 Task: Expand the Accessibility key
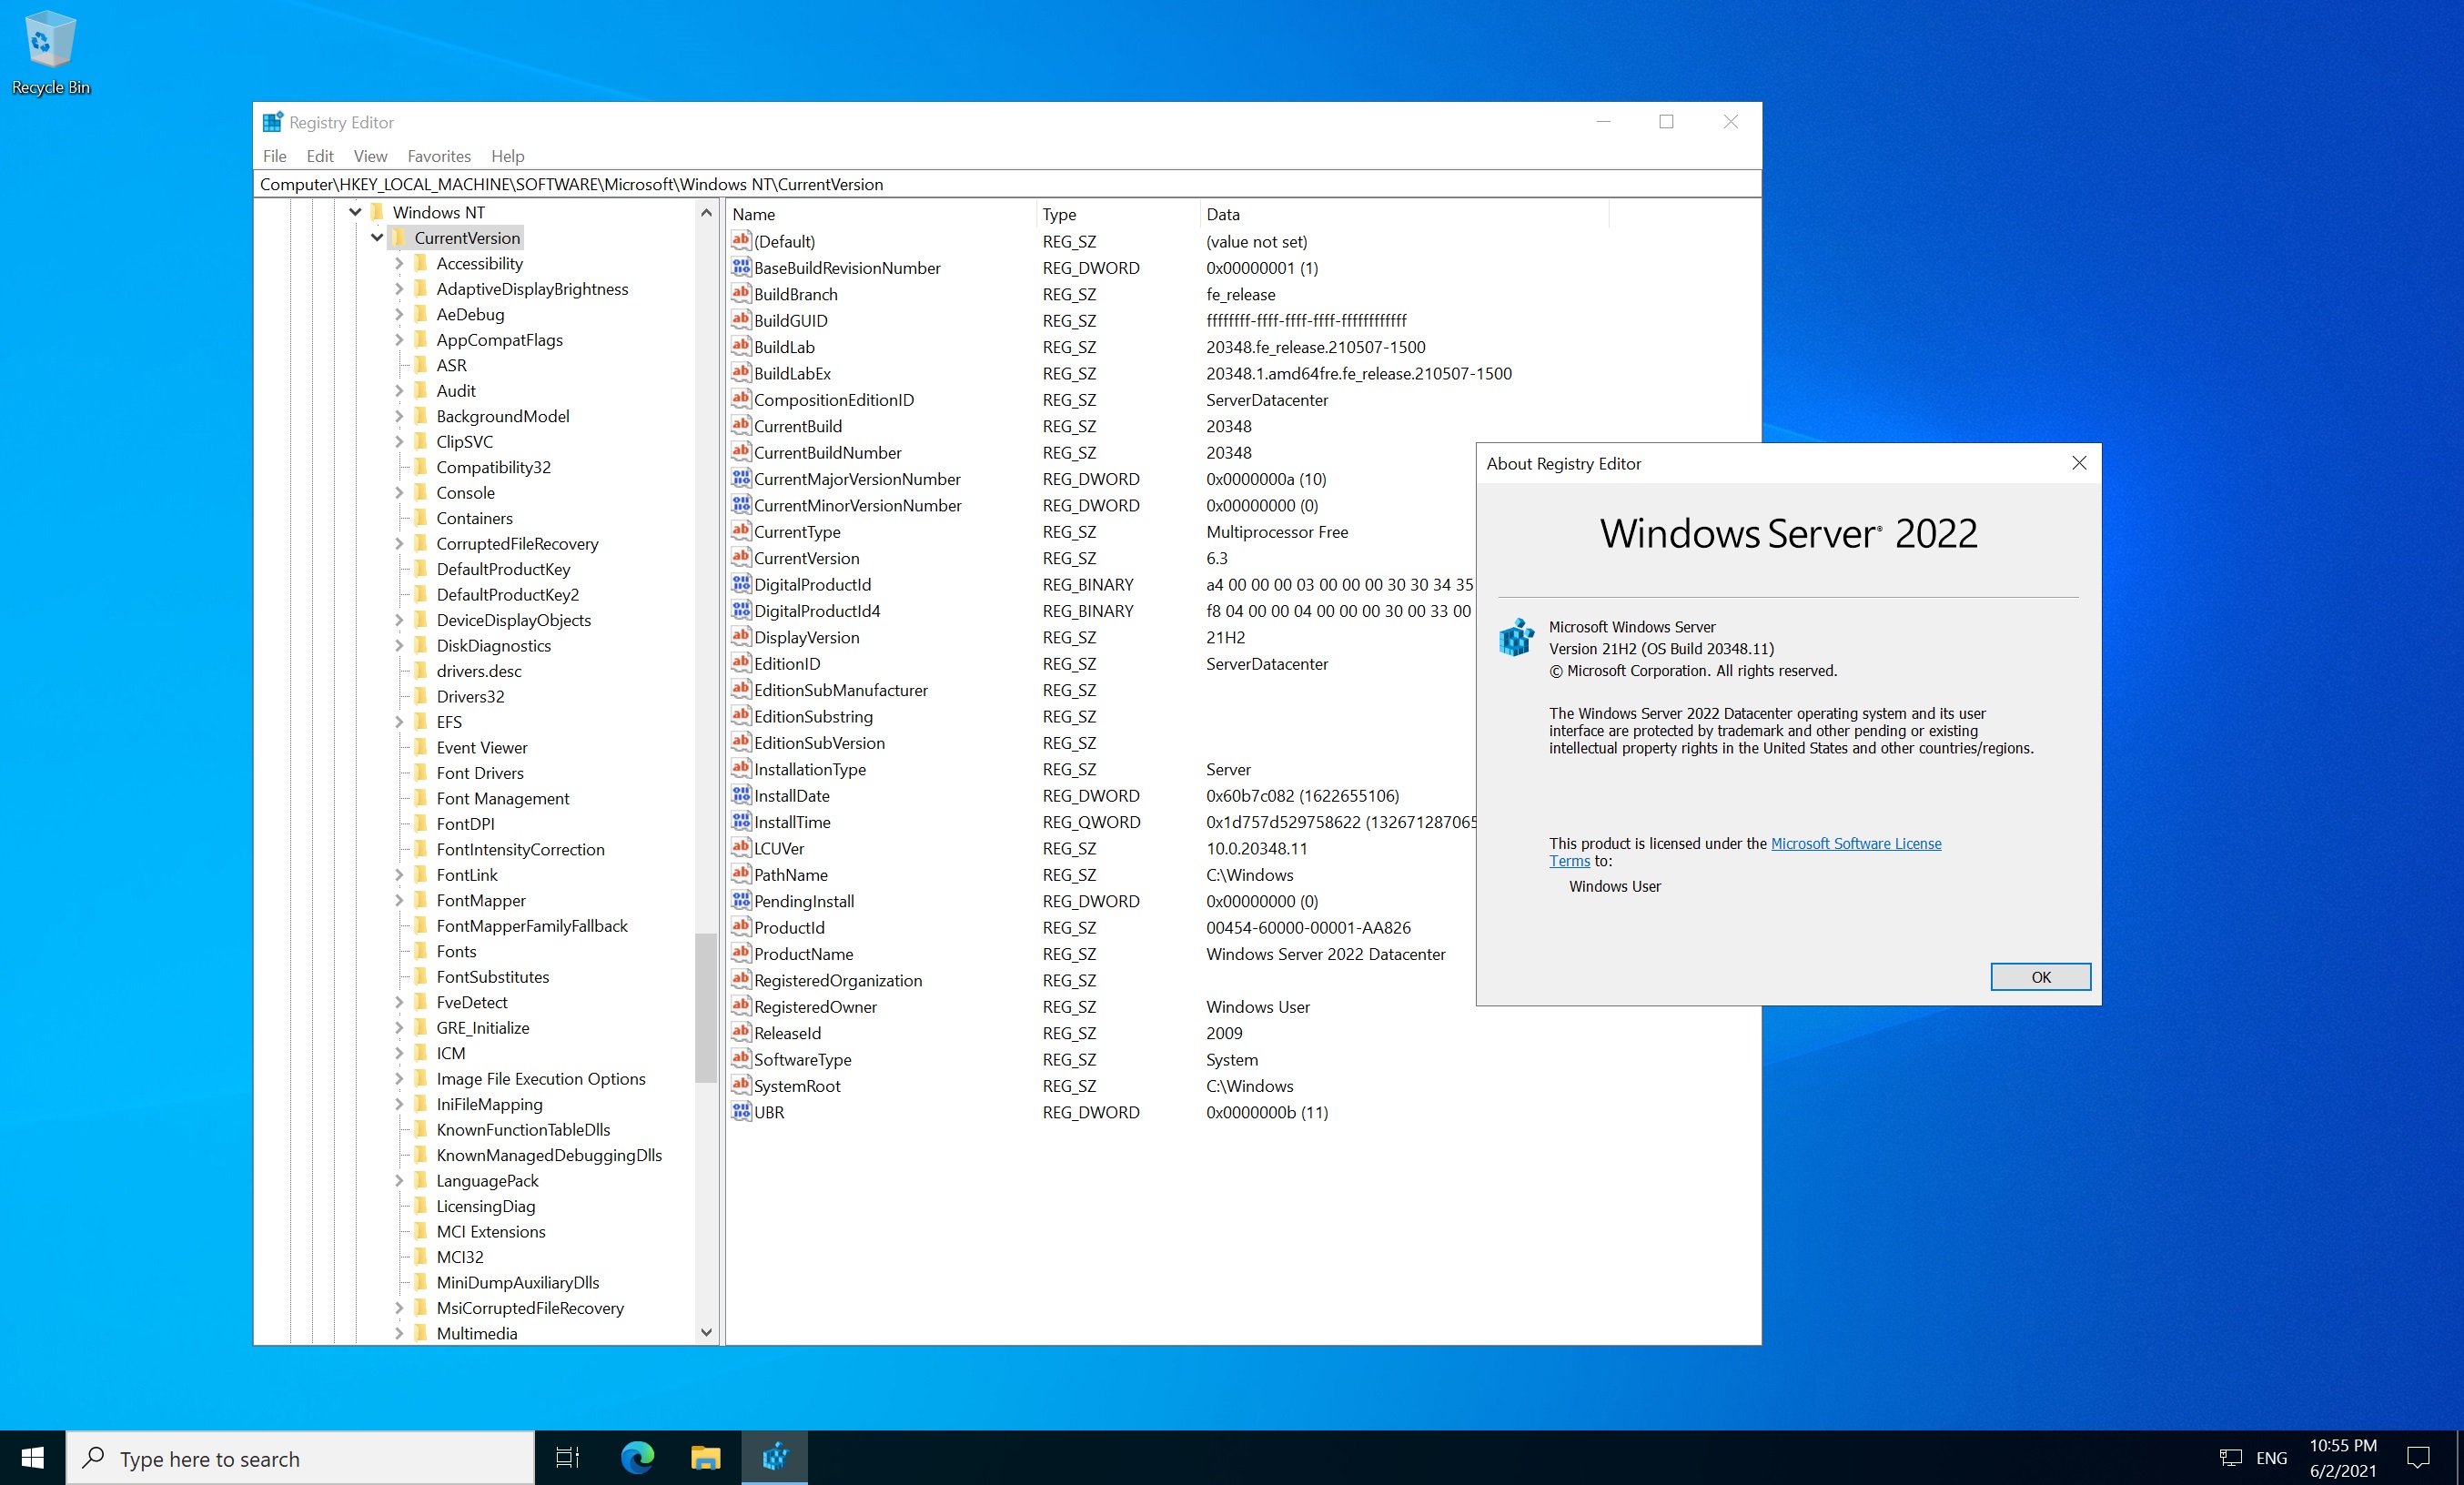[x=399, y=263]
